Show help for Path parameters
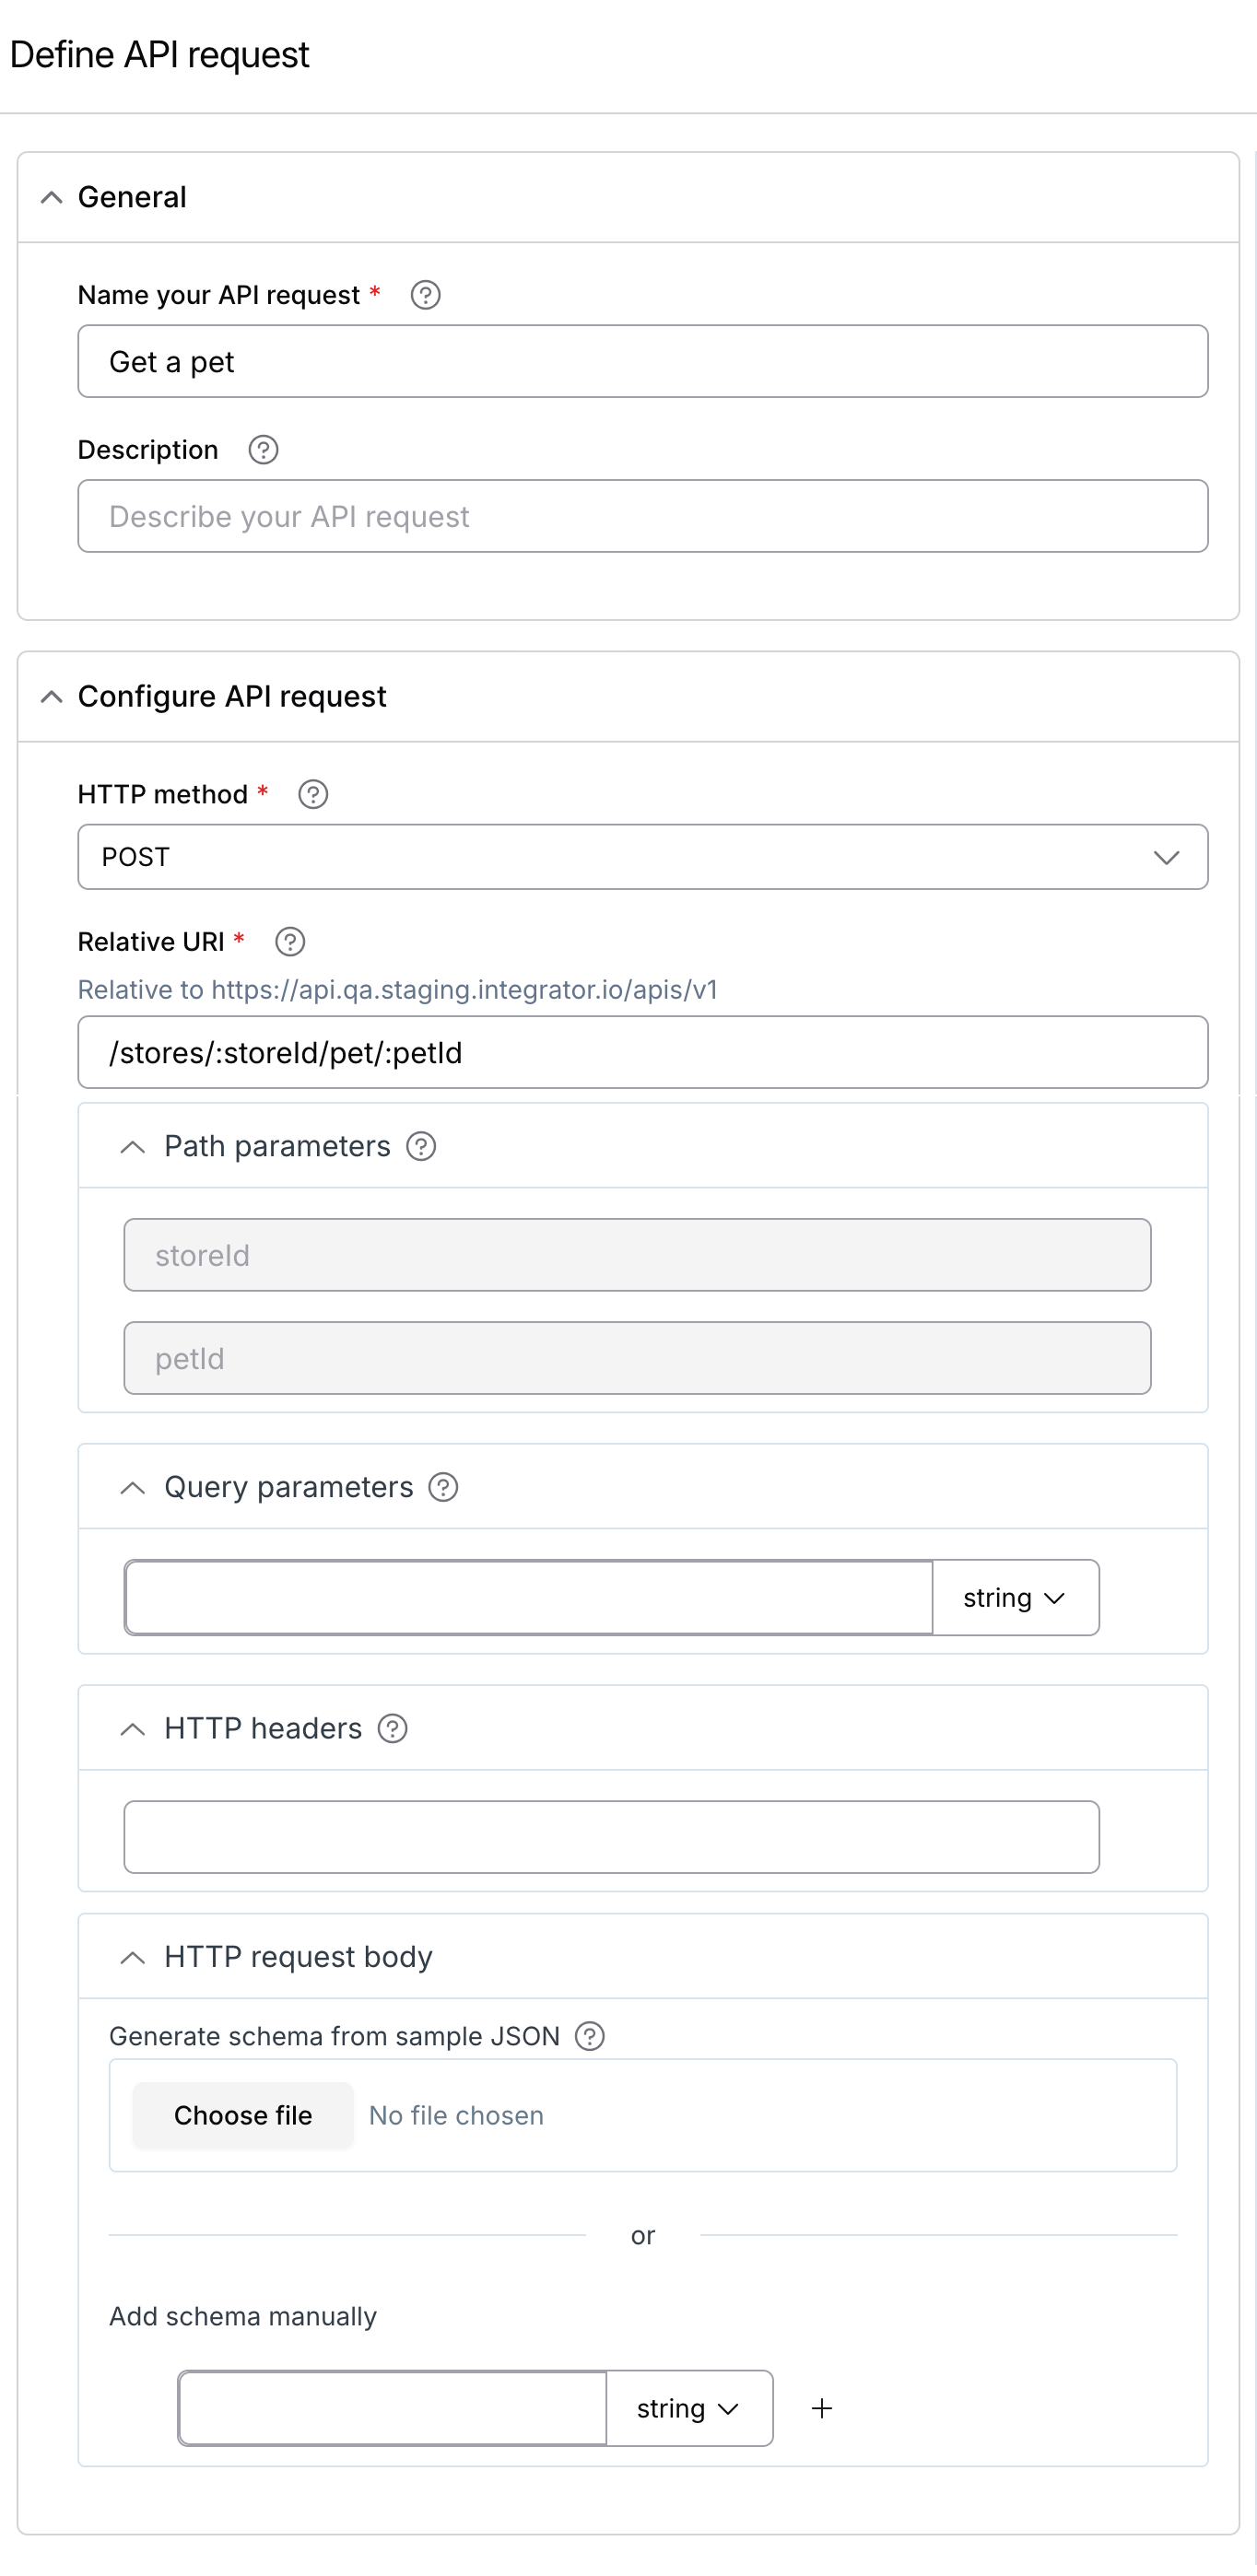This screenshot has width=1257, height=2576. [x=421, y=1146]
